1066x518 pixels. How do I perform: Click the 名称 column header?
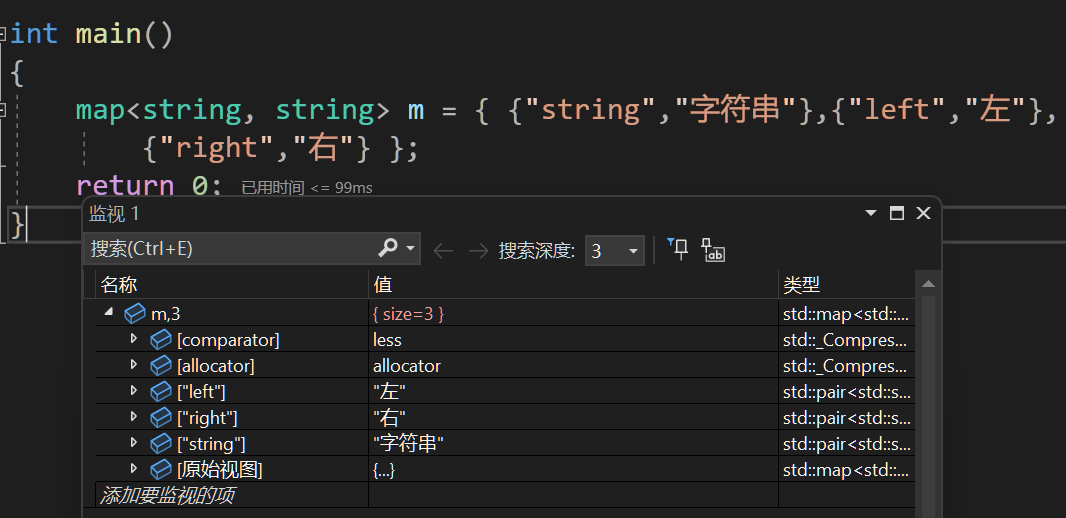(232, 285)
